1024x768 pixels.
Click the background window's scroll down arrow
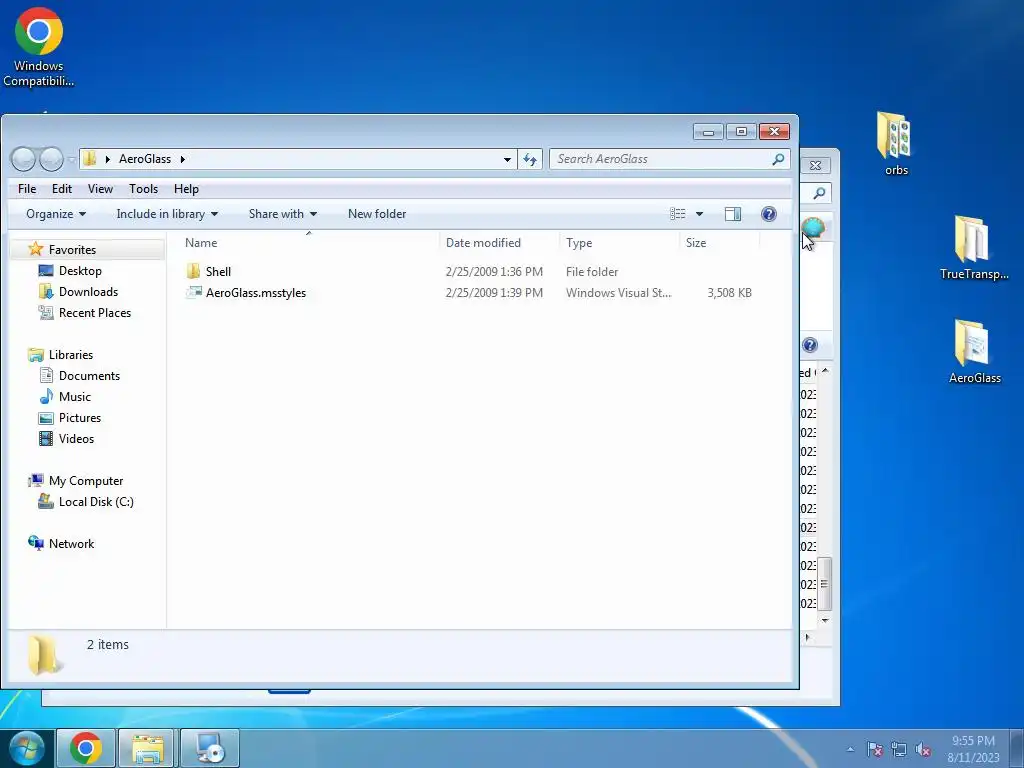(x=825, y=620)
